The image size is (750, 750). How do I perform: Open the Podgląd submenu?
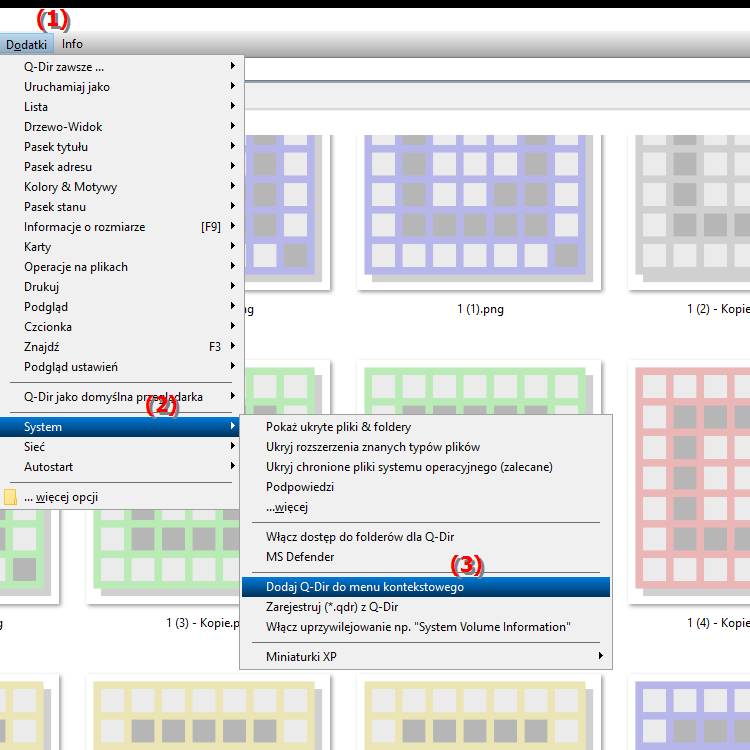(122, 307)
